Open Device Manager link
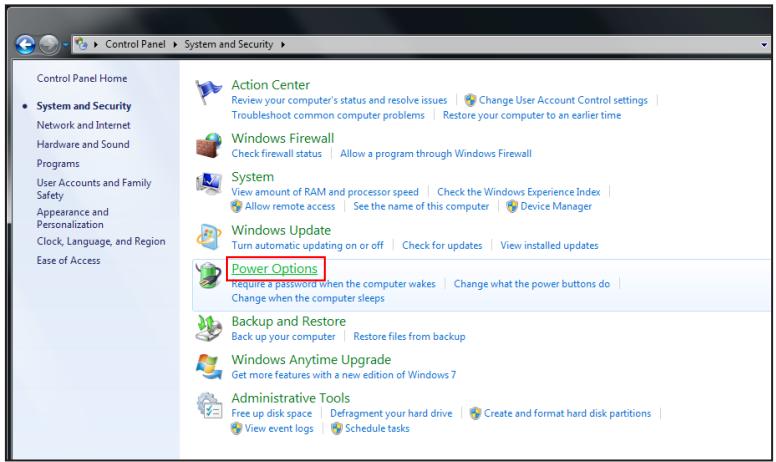The width and height of the screenshot is (776, 462). 556,207
